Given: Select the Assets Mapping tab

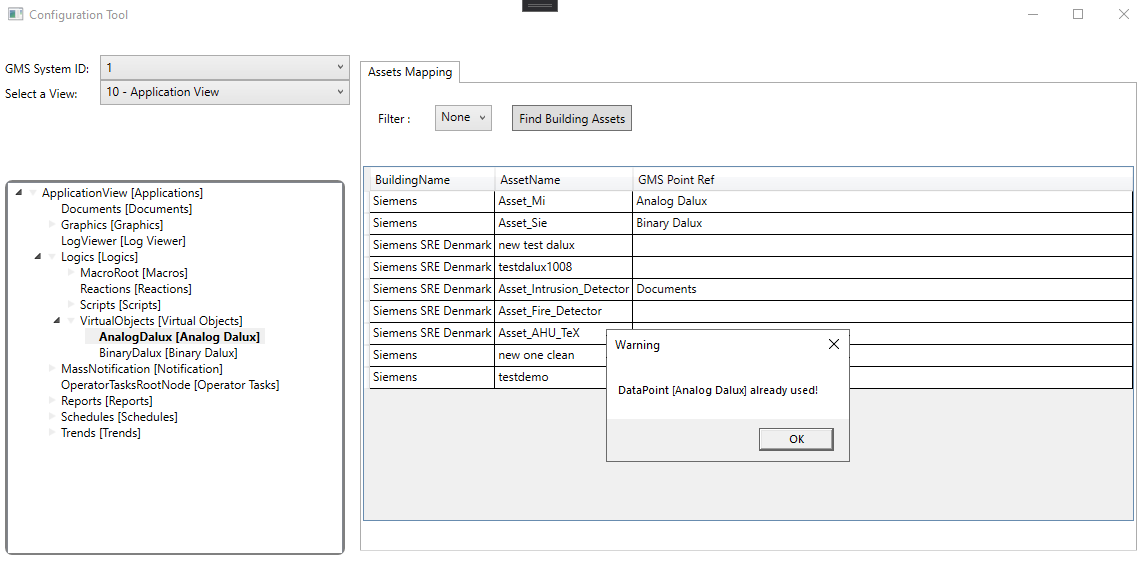Looking at the screenshot, I should pos(410,72).
